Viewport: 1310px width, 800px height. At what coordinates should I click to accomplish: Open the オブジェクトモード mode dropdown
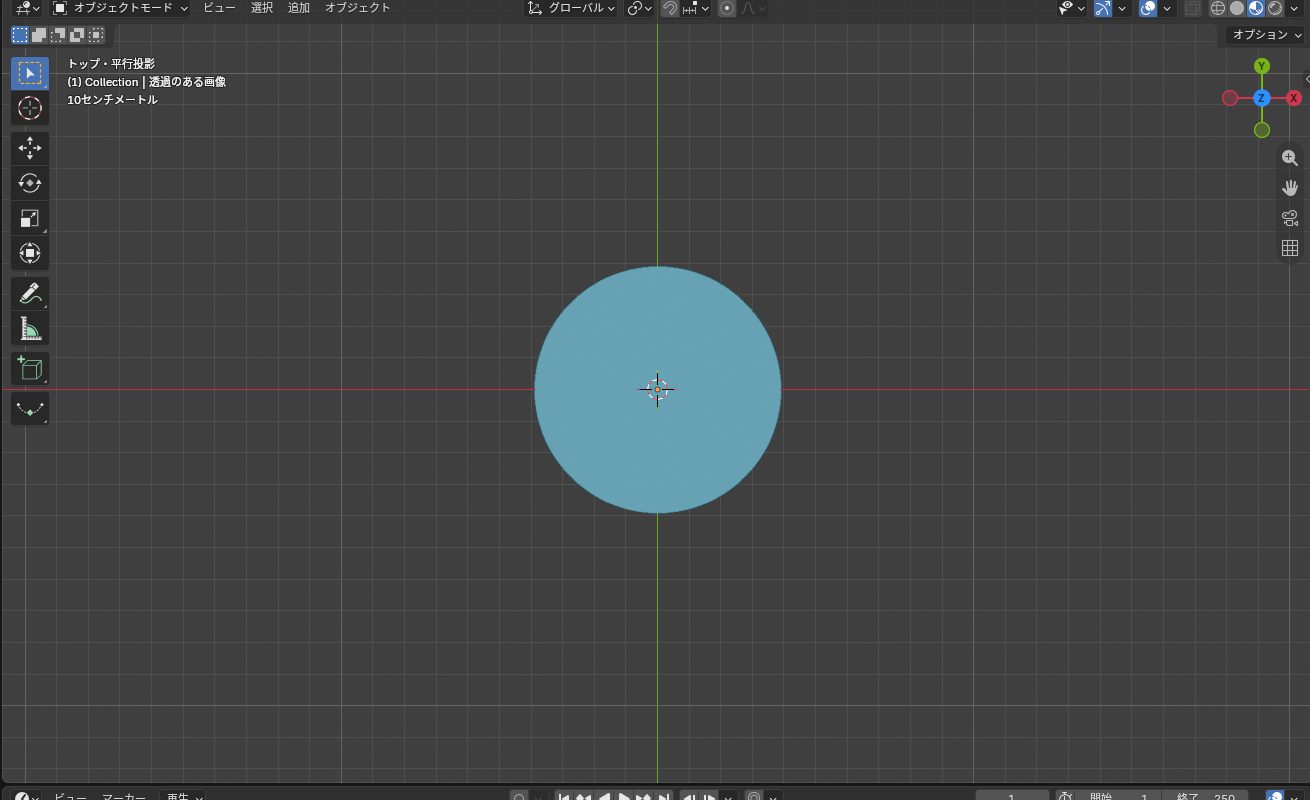point(119,8)
